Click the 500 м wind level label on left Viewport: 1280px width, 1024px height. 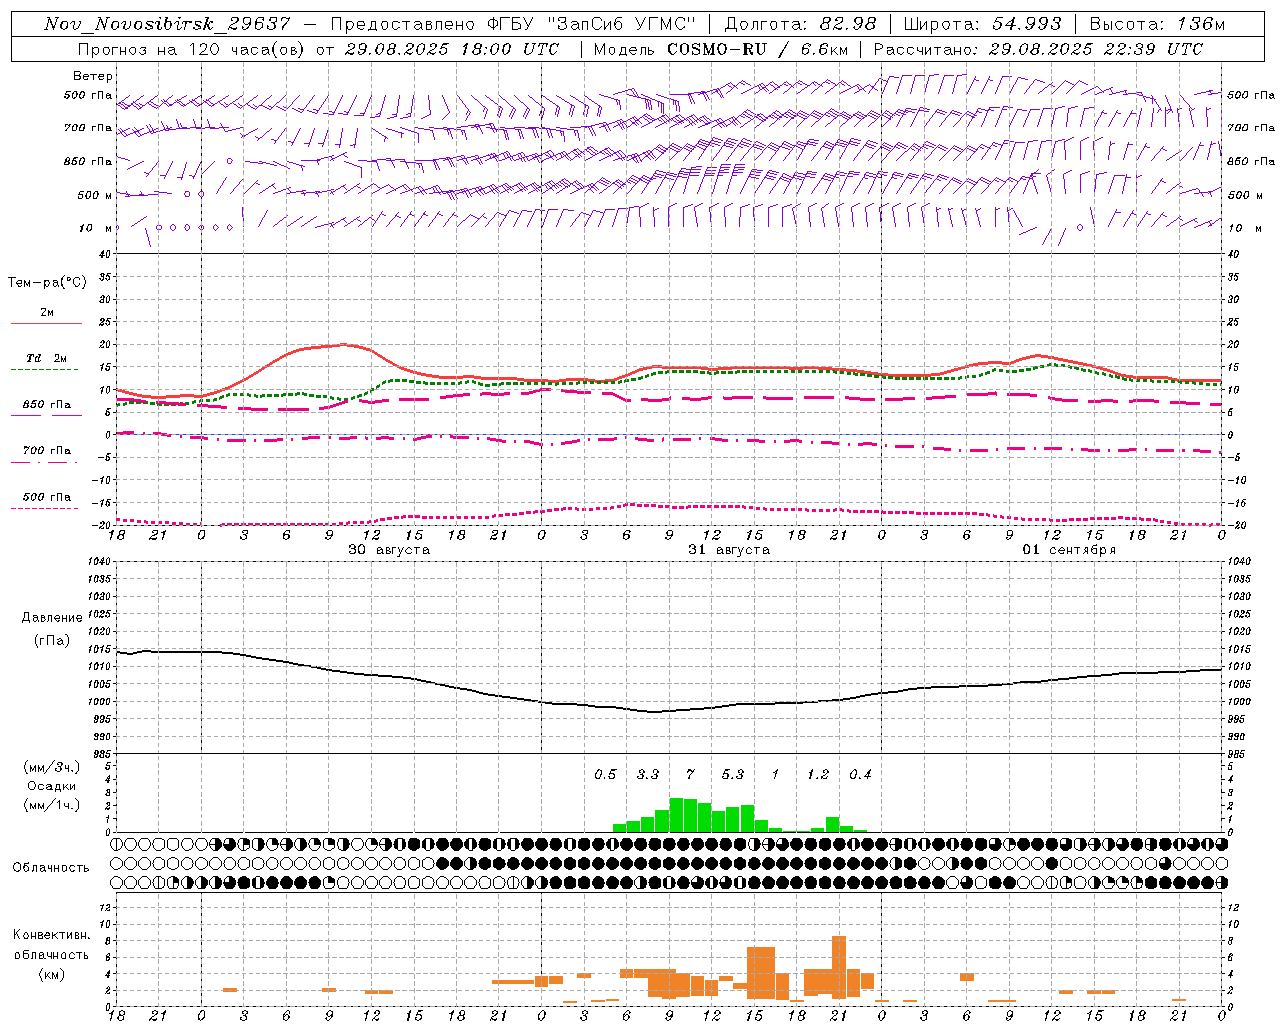[95, 195]
